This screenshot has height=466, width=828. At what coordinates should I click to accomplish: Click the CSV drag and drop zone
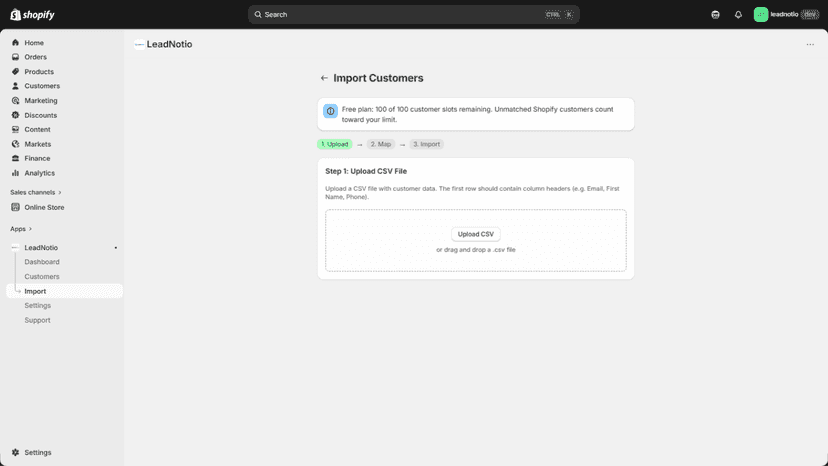[x=476, y=240]
